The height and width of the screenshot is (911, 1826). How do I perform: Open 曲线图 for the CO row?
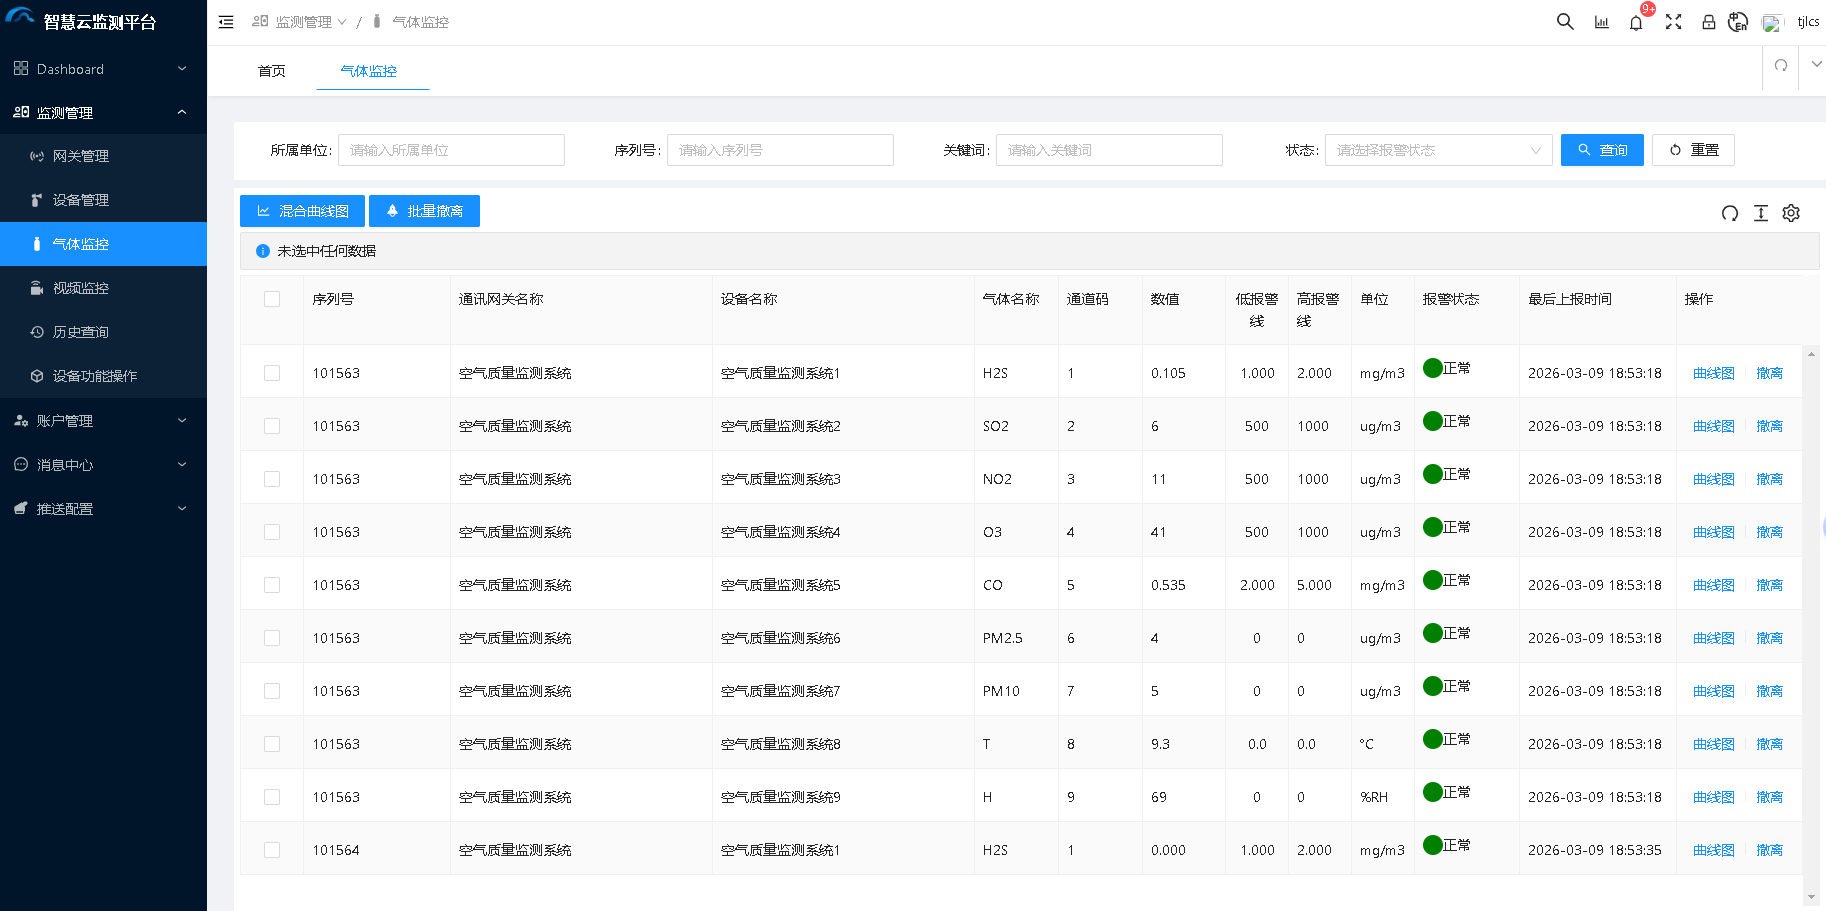coord(1713,585)
